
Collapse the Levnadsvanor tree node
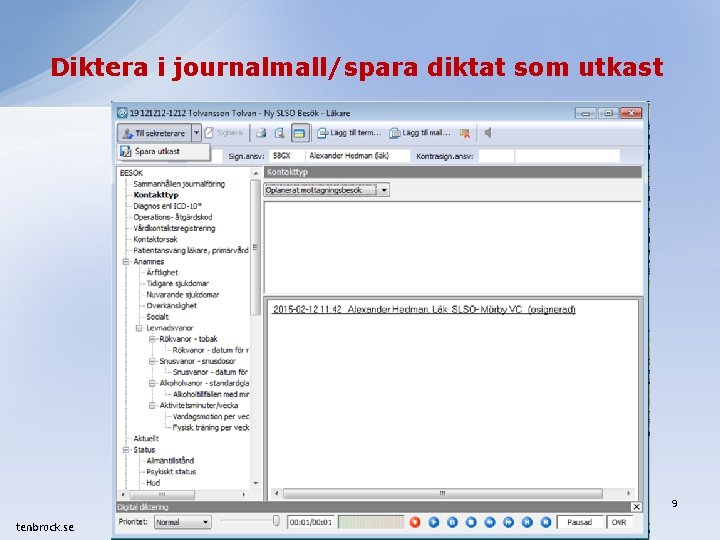(139, 328)
